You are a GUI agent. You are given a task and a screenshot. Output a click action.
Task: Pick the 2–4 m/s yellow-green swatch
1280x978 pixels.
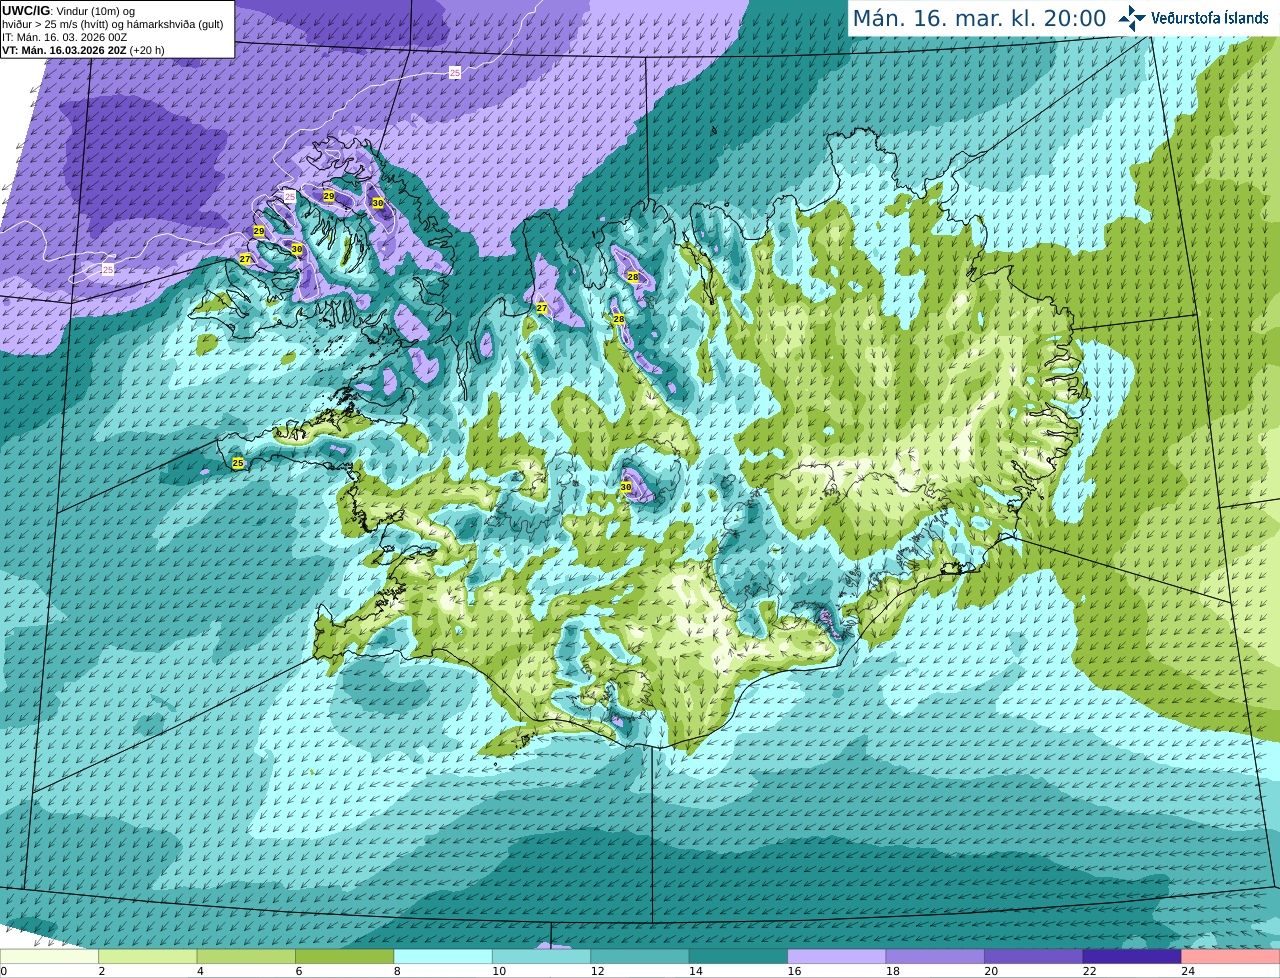pos(148,956)
